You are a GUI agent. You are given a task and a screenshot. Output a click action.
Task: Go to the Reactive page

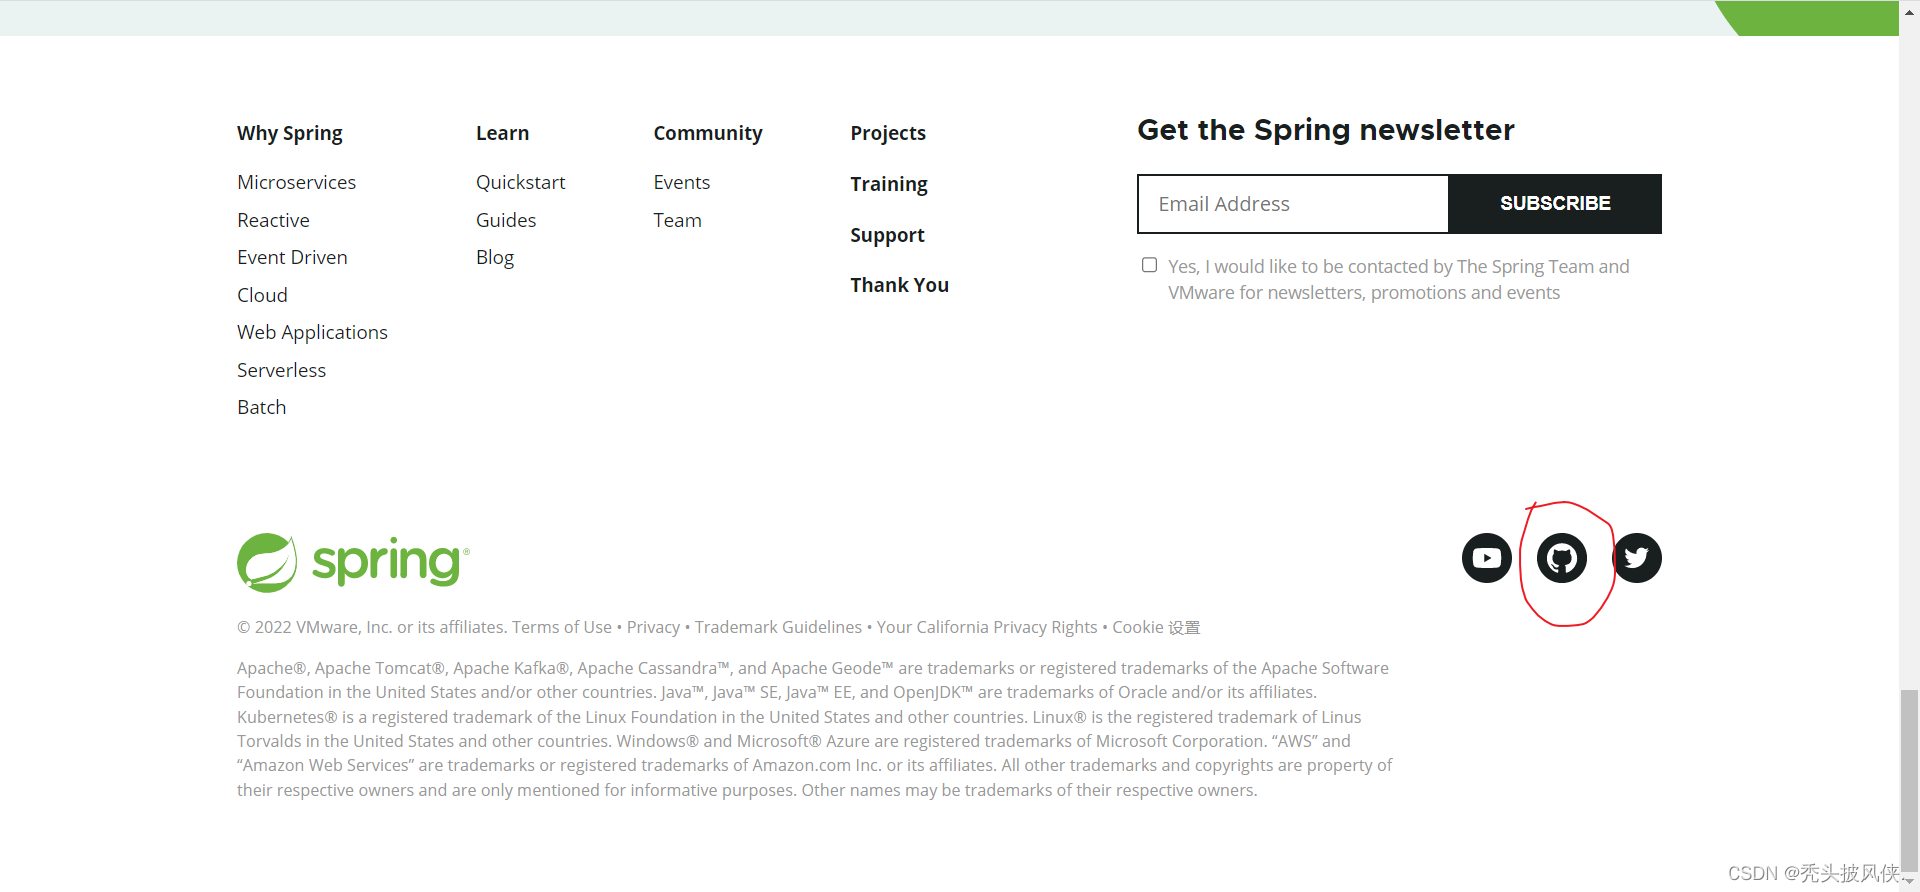(273, 220)
